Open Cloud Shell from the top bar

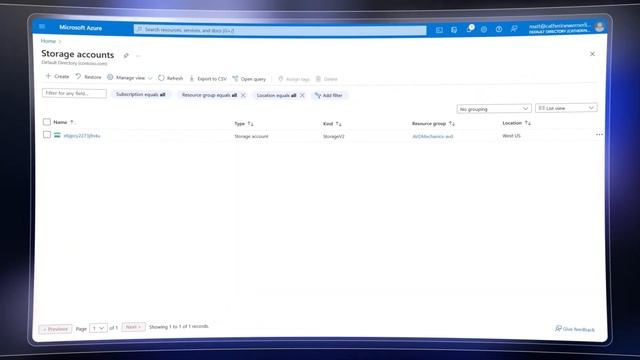coord(439,30)
